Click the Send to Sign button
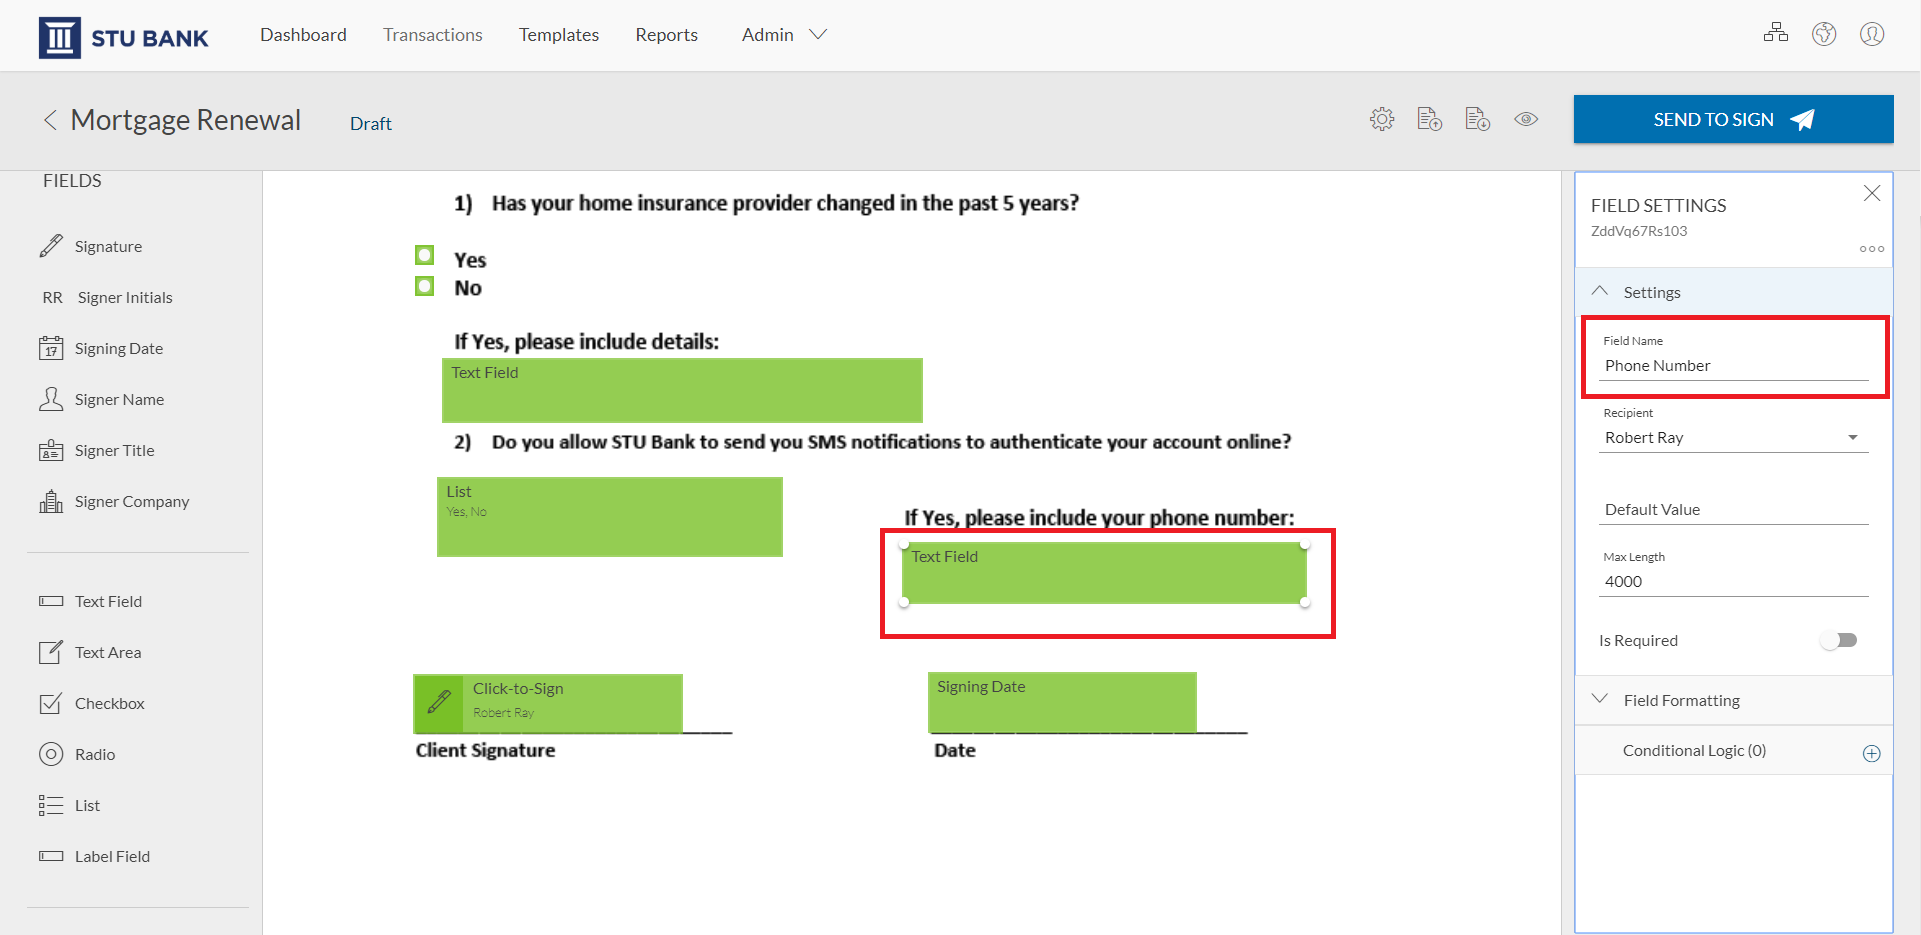 (1733, 119)
